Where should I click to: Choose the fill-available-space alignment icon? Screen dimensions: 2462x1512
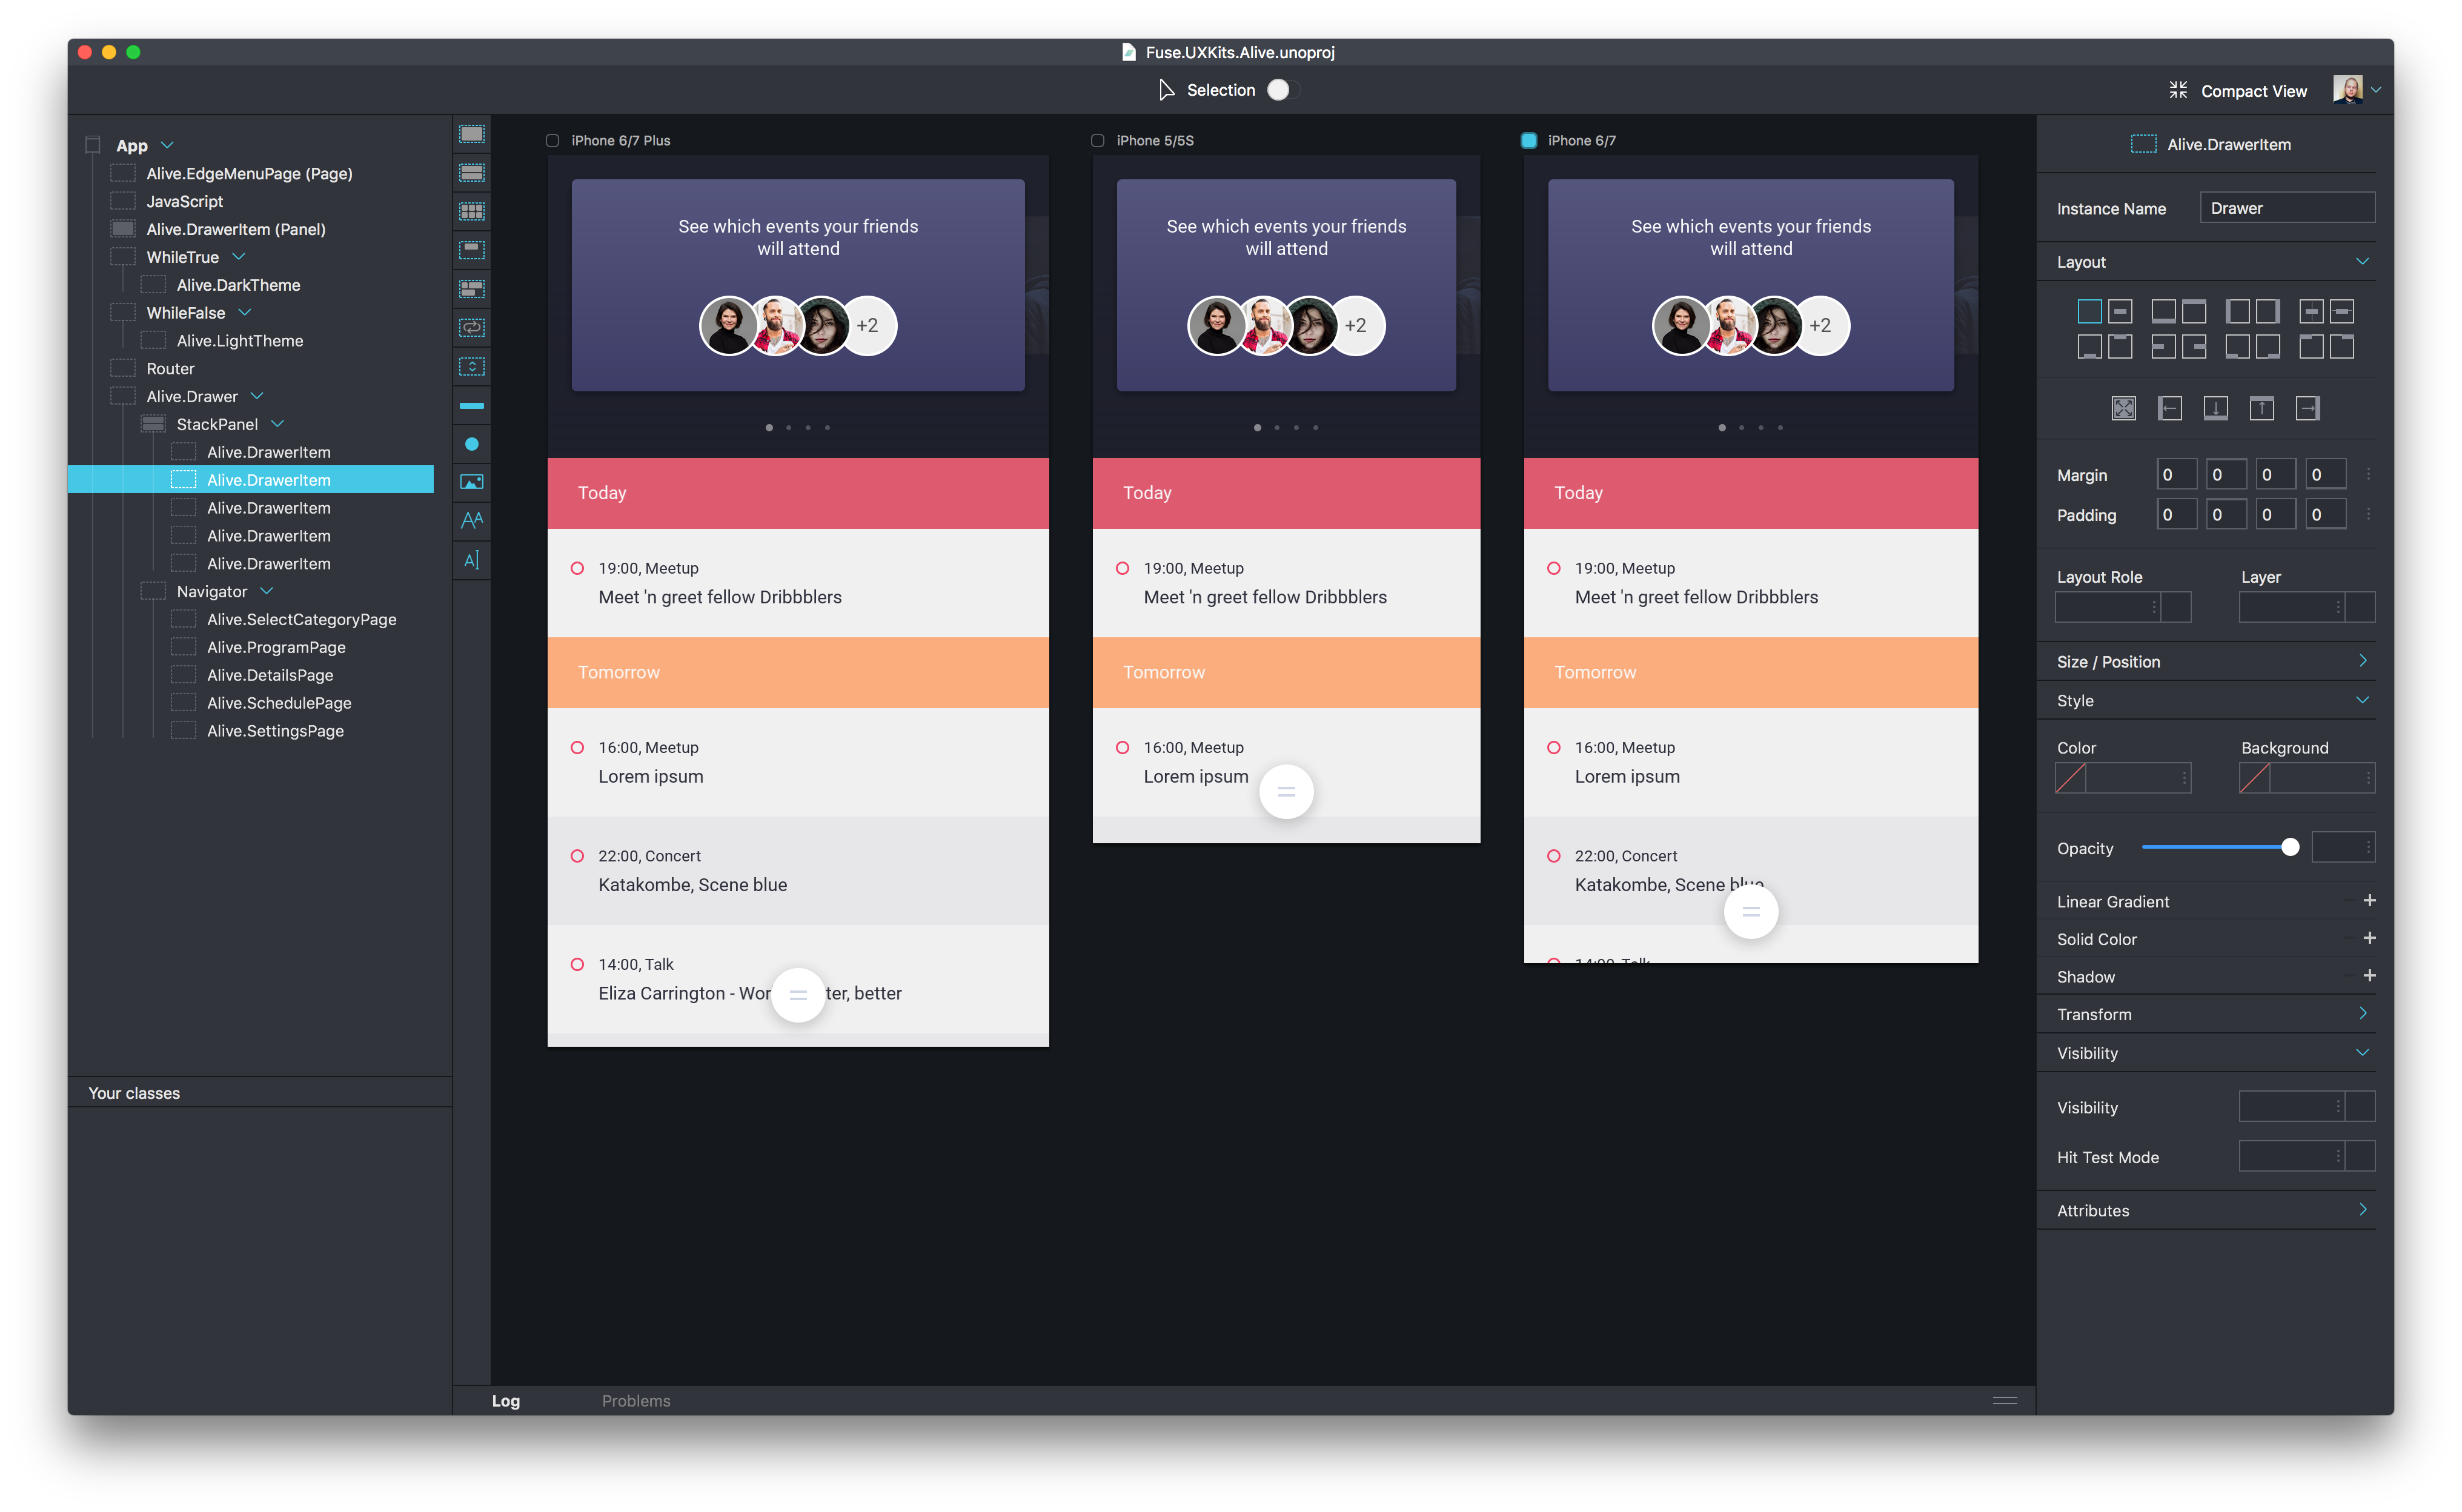(x=2124, y=408)
